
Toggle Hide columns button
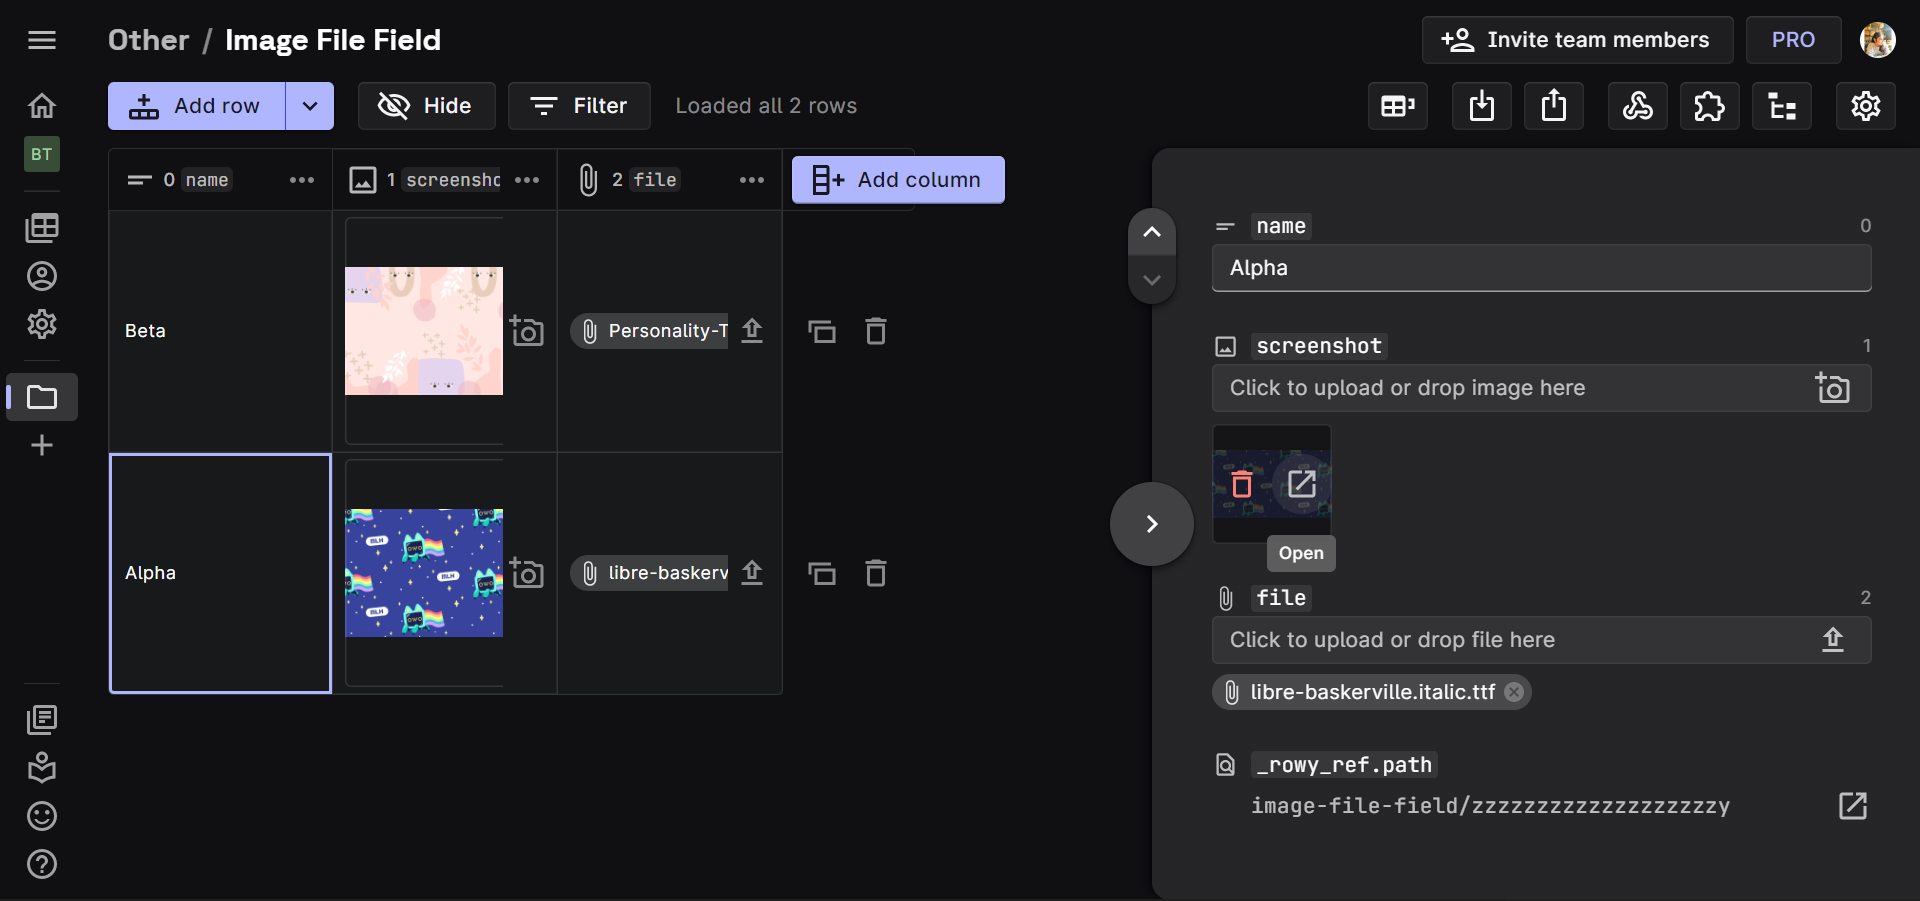(426, 106)
